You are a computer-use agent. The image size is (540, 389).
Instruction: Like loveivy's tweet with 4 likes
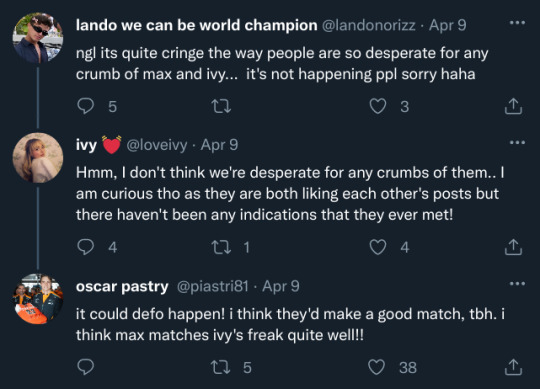coord(378,247)
